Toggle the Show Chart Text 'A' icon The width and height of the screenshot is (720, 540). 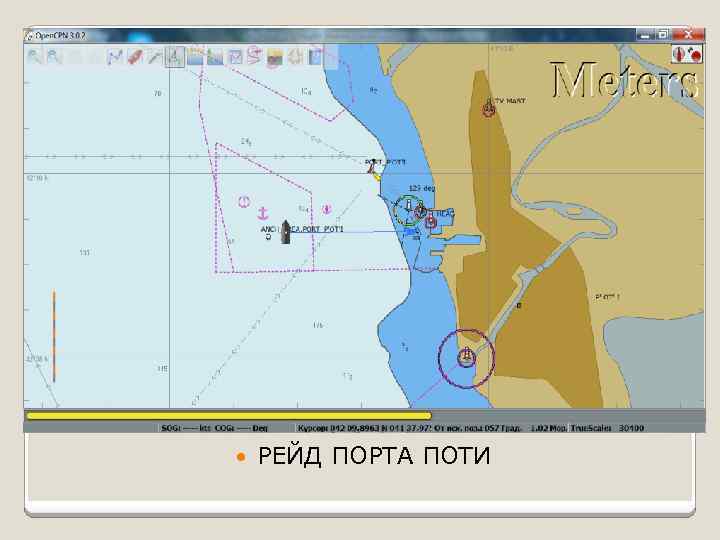click(x=174, y=57)
